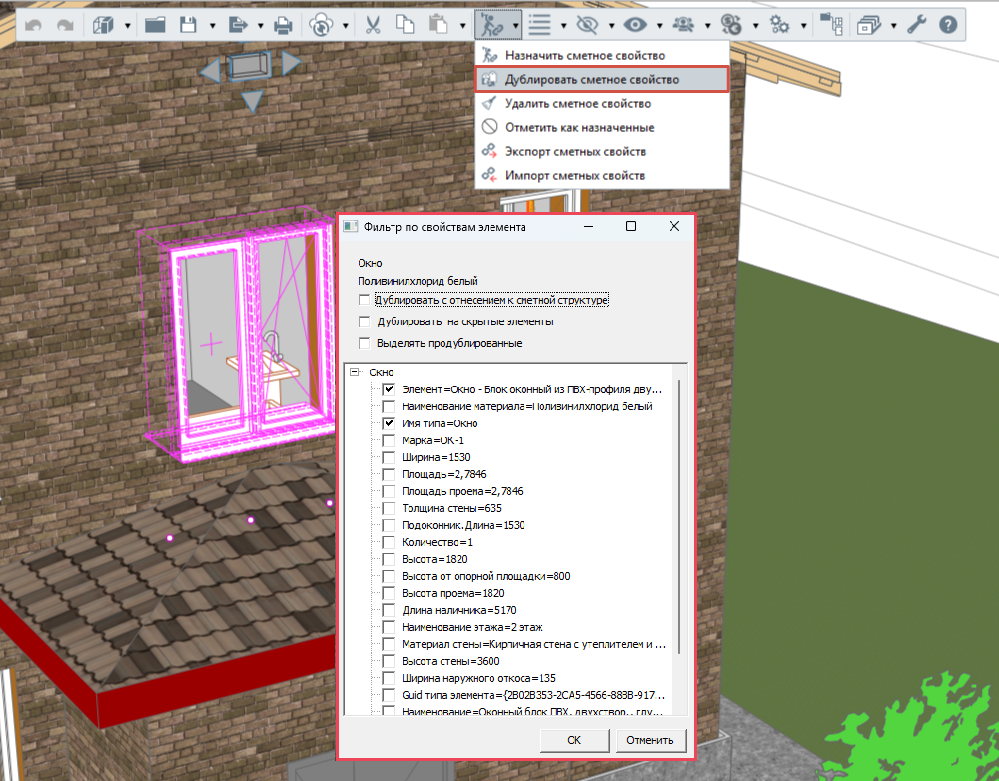This screenshot has width=999, height=781.
Task: Click the Undo arrow icon
Action: click(33, 25)
